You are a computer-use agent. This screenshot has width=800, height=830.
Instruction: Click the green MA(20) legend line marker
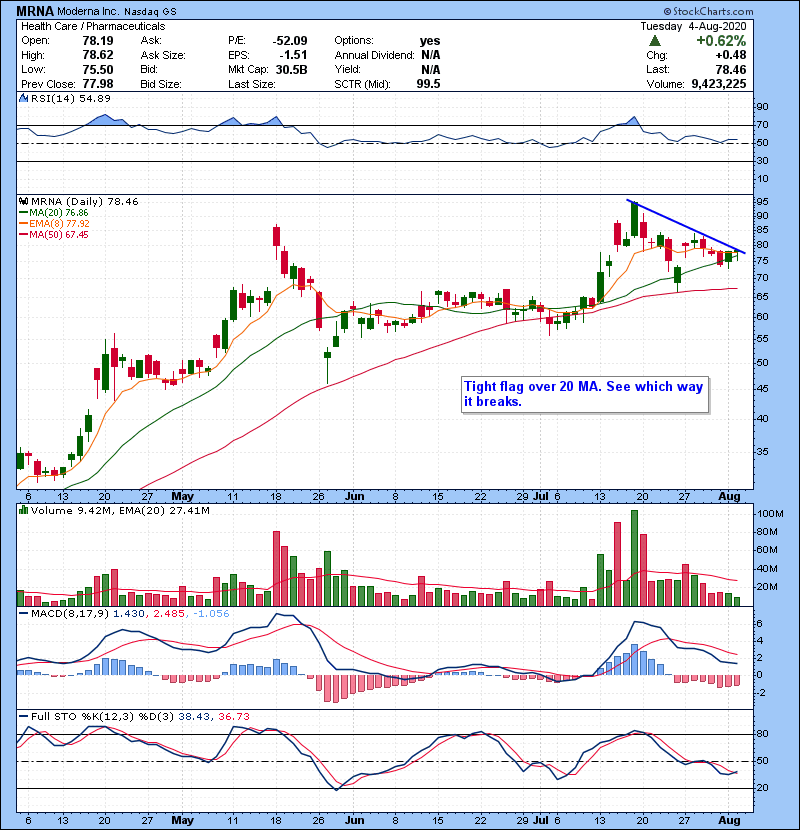pos(23,213)
